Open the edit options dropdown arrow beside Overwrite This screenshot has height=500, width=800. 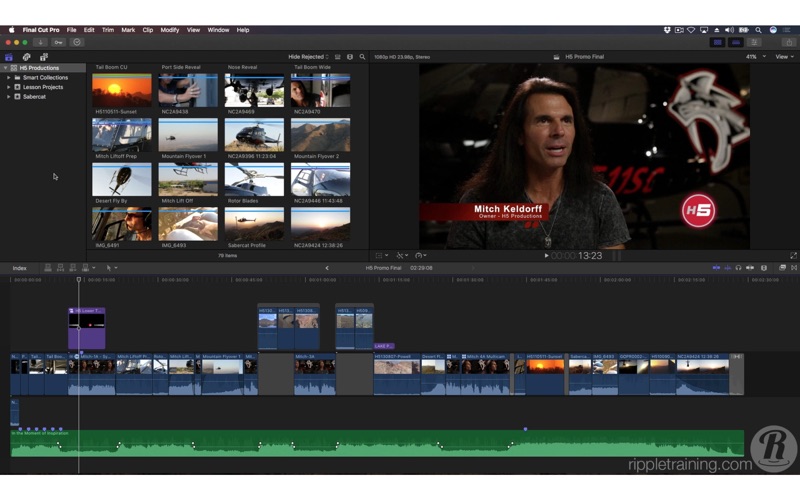click(x=94, y=268)
